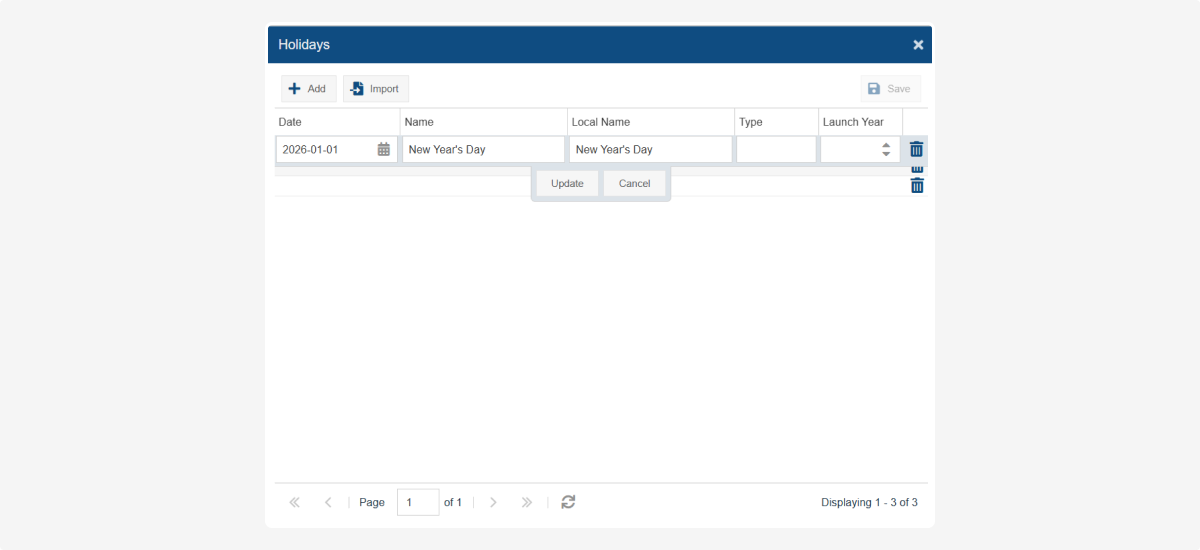1200x550 pixels.
Task: Click the page number input box
Action: [x=417, y=503]
